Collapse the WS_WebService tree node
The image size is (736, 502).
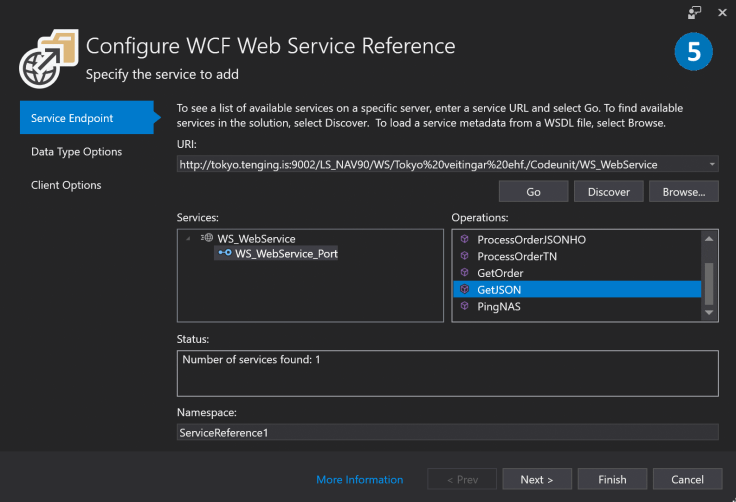(x=189, y=239)
